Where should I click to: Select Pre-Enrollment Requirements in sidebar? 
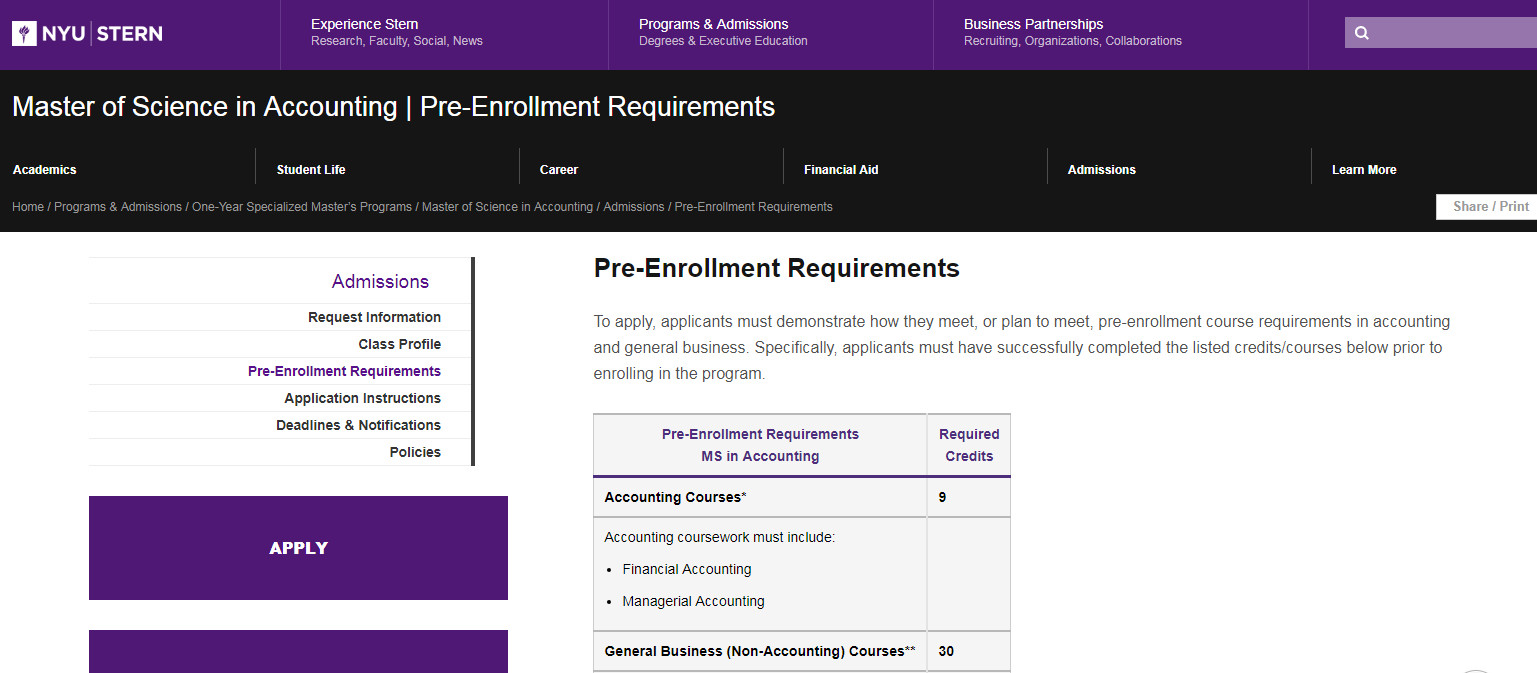344,371
